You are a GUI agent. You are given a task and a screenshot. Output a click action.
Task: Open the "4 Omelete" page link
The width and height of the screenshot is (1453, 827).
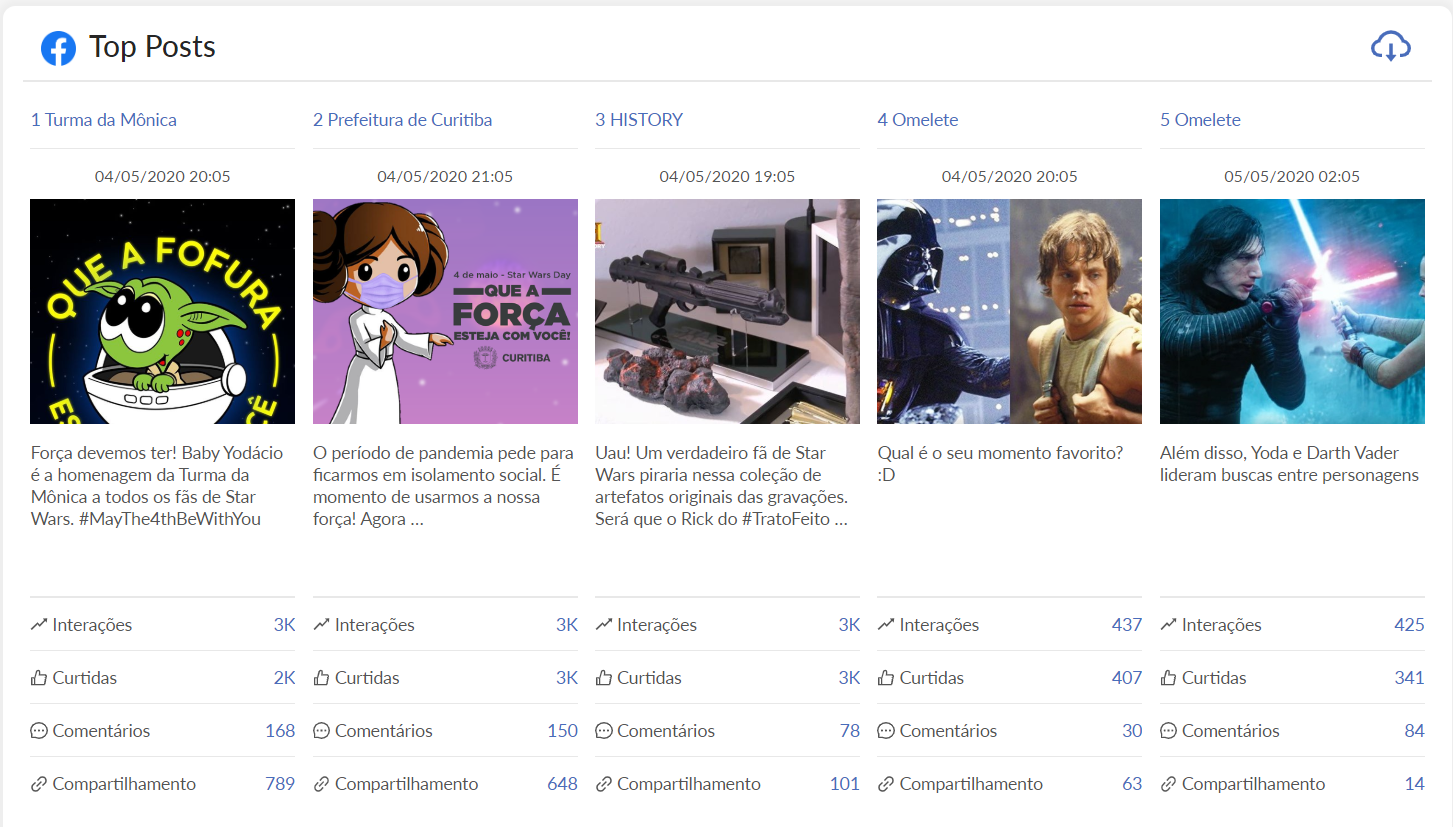click(917, 120)
